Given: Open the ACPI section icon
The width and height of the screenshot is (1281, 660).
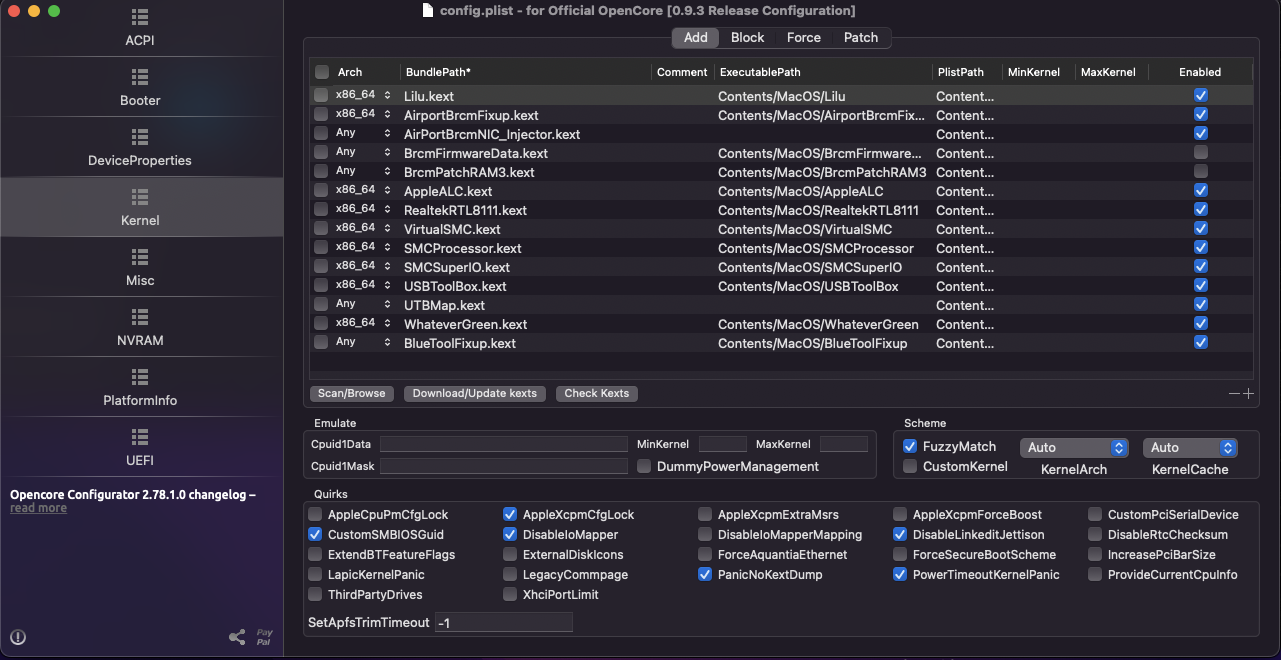Looking at the screenshot, I should coord(140,18).
